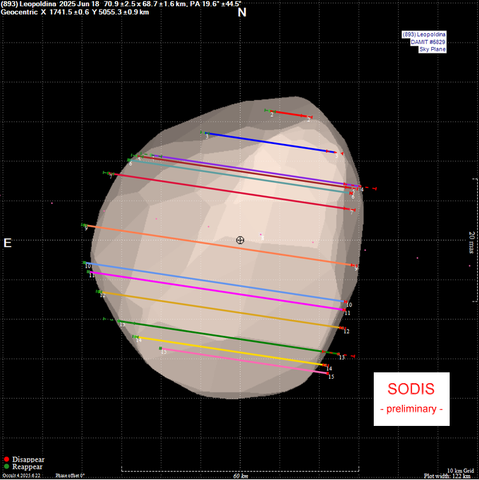Image resolution: width=479 pixels, height=480 pixels.
Task: Click the 10 km Grid text
Action: 460,471
